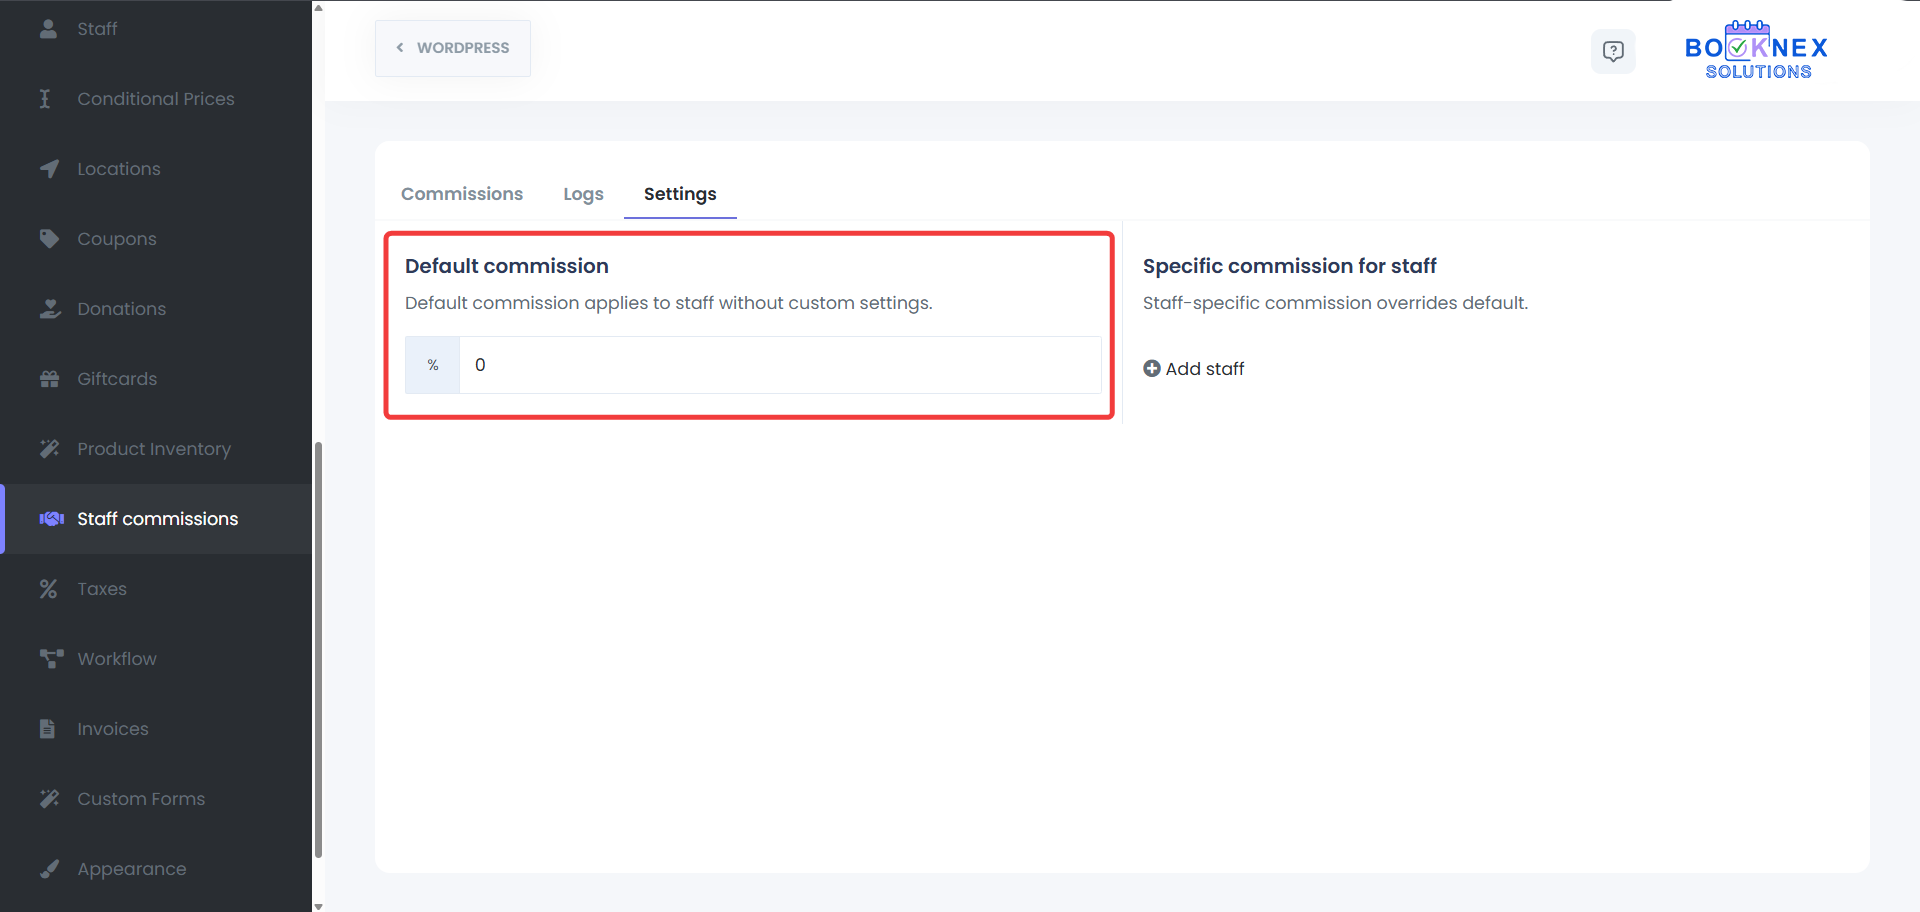The image size is (1920, 912).
Task: Open the Logs tab
Action: click(x=583, y=194)
